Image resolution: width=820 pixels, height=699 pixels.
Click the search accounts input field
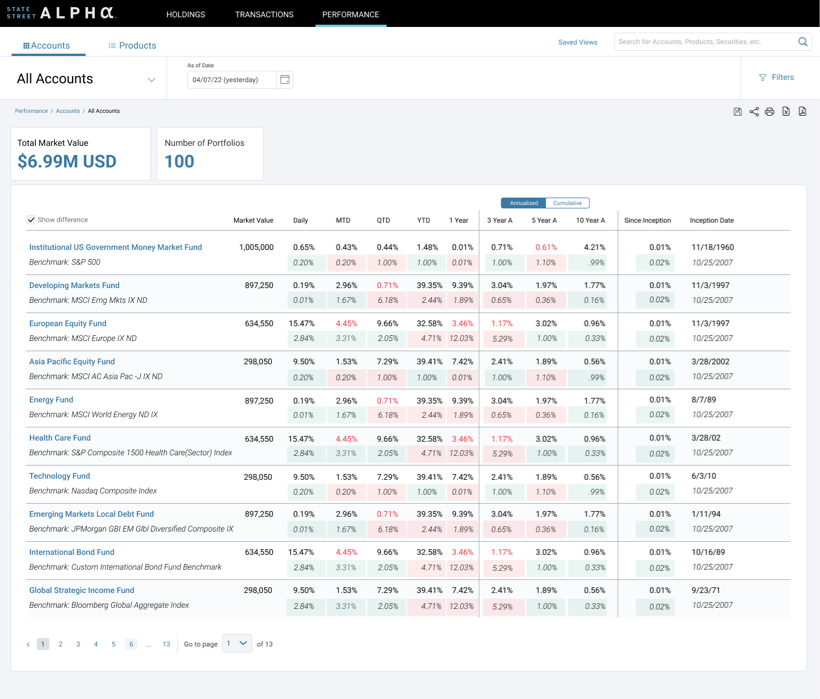(x=705, y=42)
